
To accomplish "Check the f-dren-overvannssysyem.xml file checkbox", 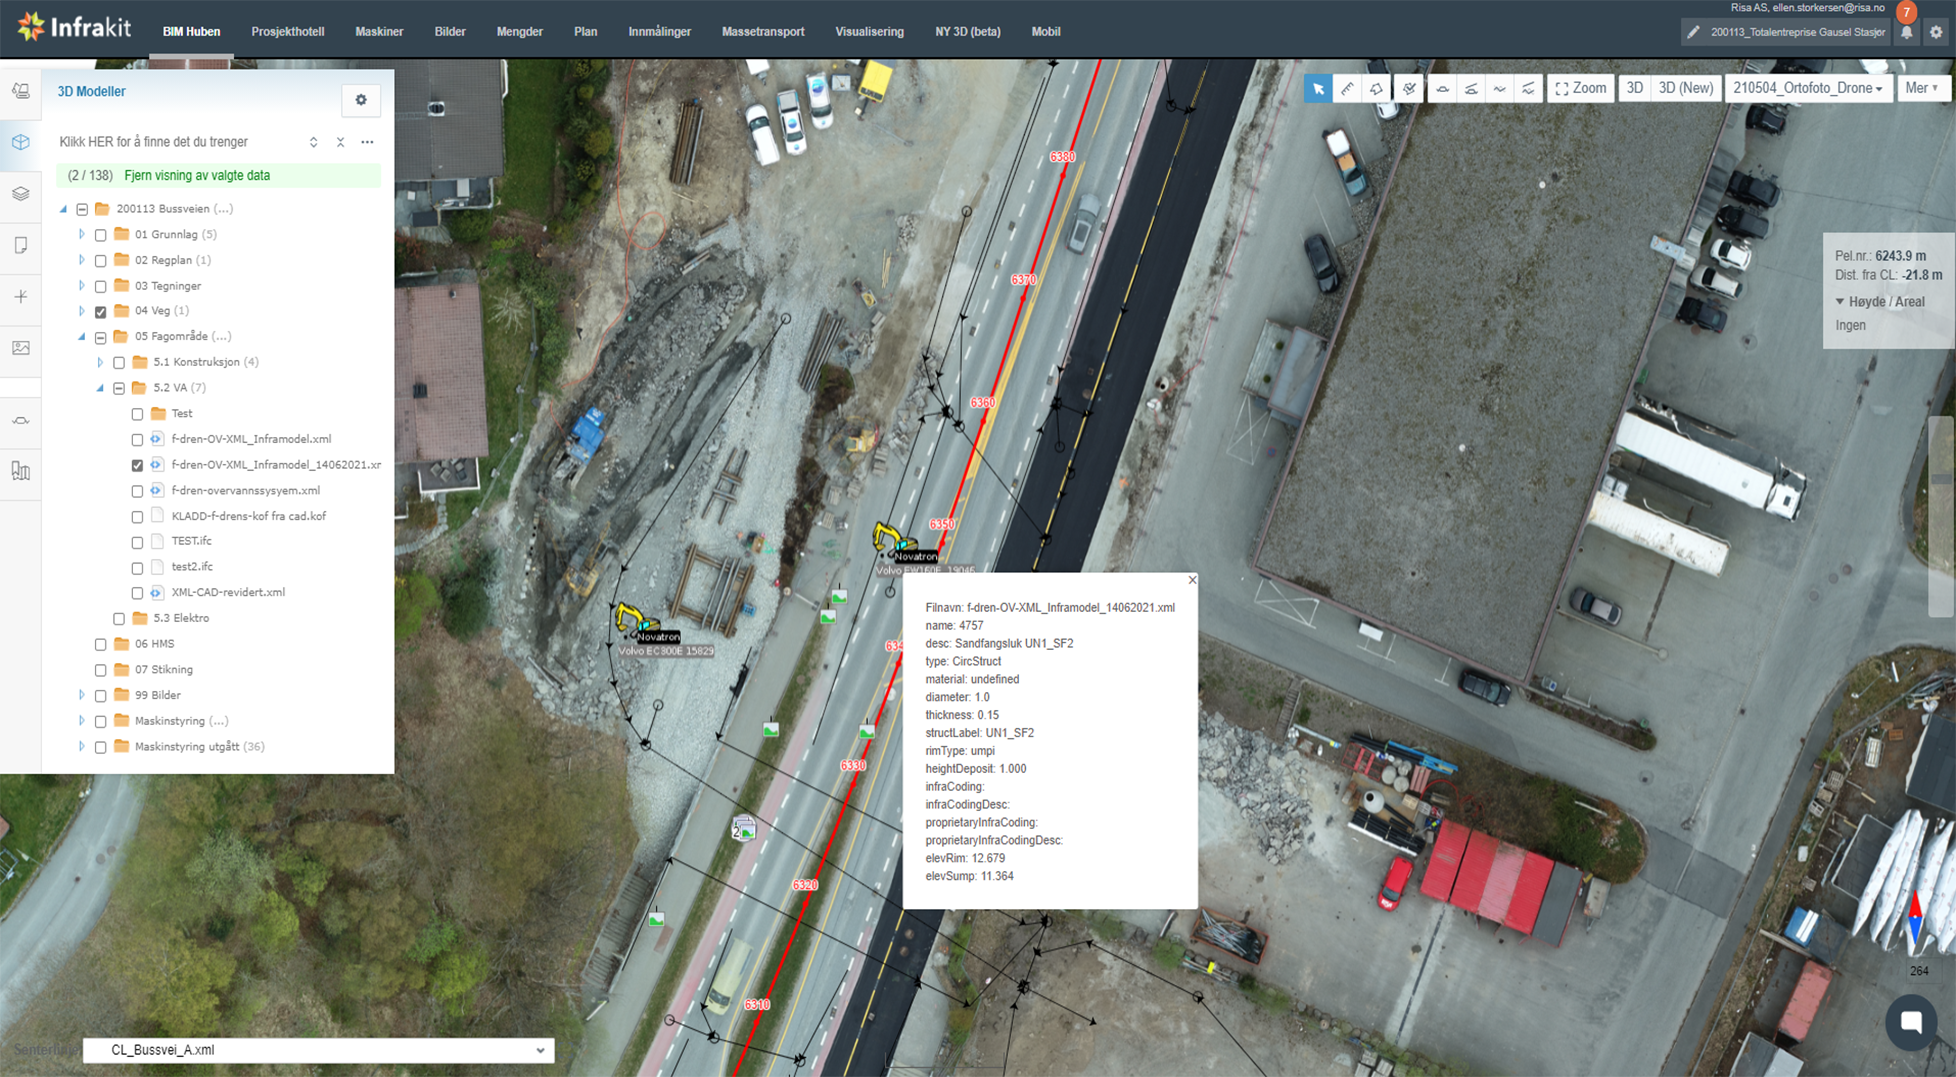I will pyautogui.click(x=138, y=491).
